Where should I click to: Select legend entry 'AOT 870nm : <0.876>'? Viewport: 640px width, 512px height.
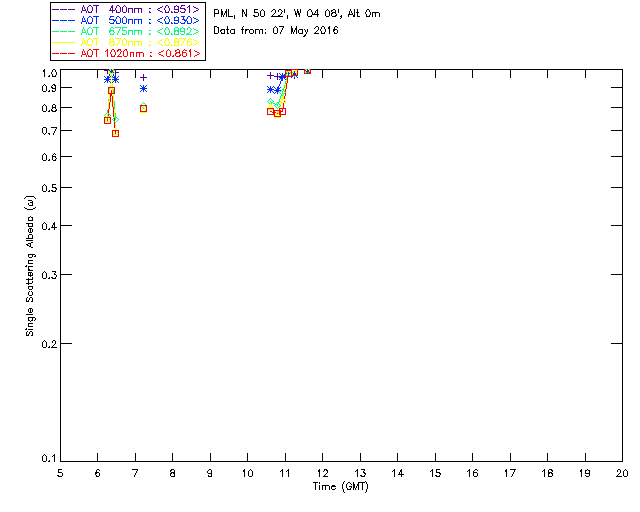click(140, 42)
